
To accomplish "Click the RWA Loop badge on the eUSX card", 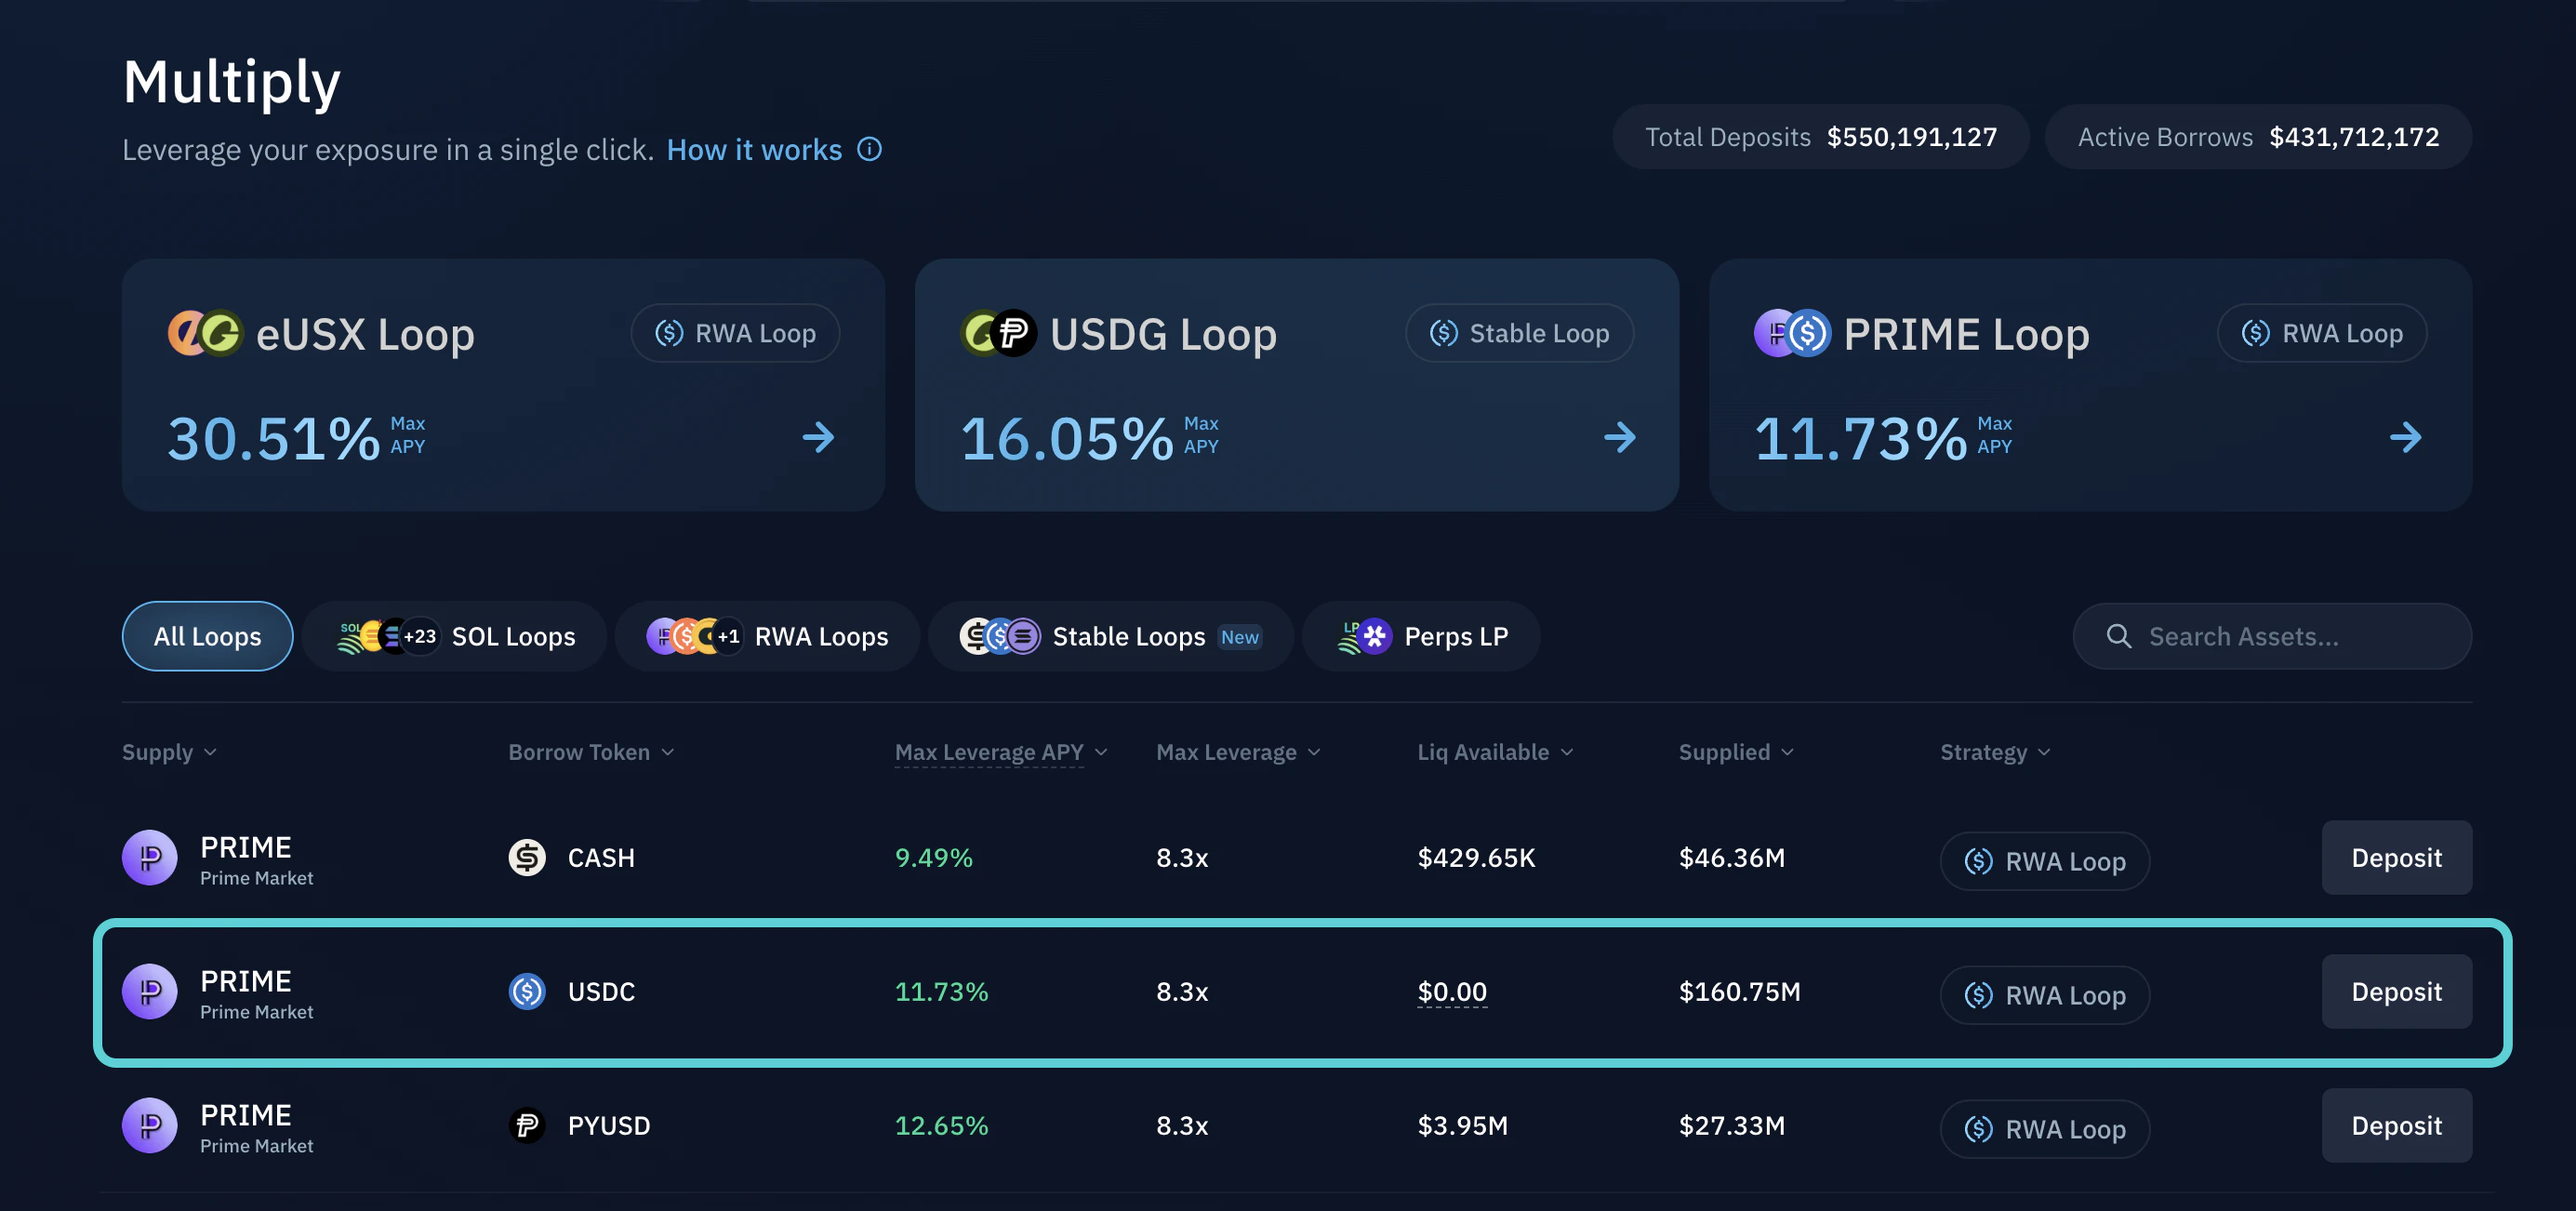I will (735, 333).
